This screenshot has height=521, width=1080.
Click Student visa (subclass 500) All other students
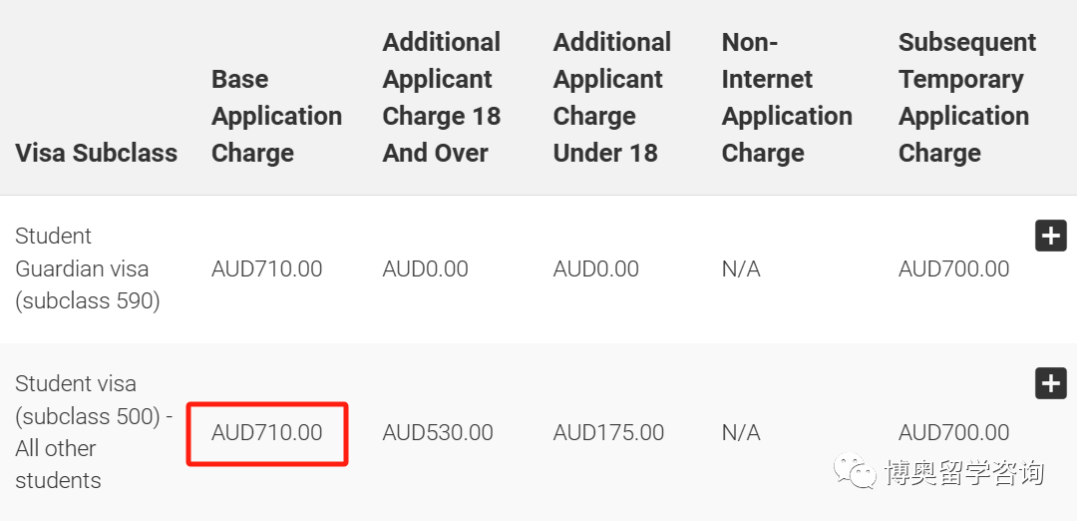tap(94, 432)
